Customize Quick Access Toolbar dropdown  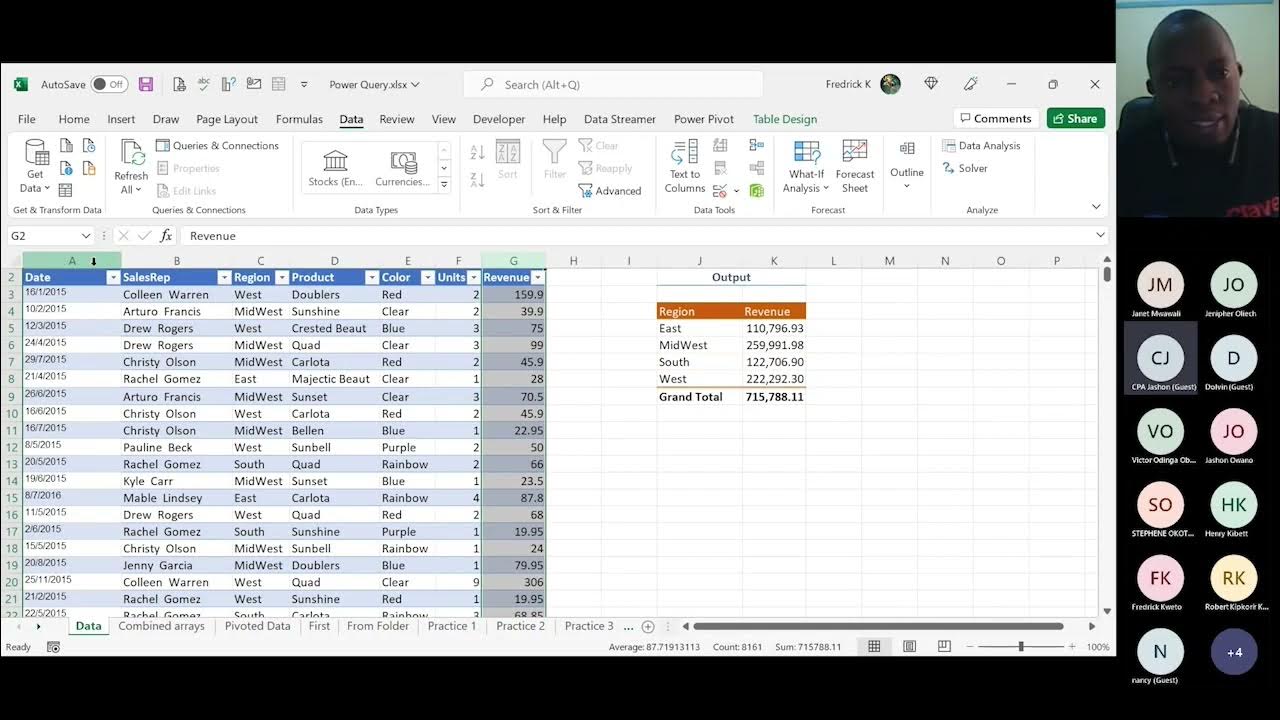click(x=304, y=85)
